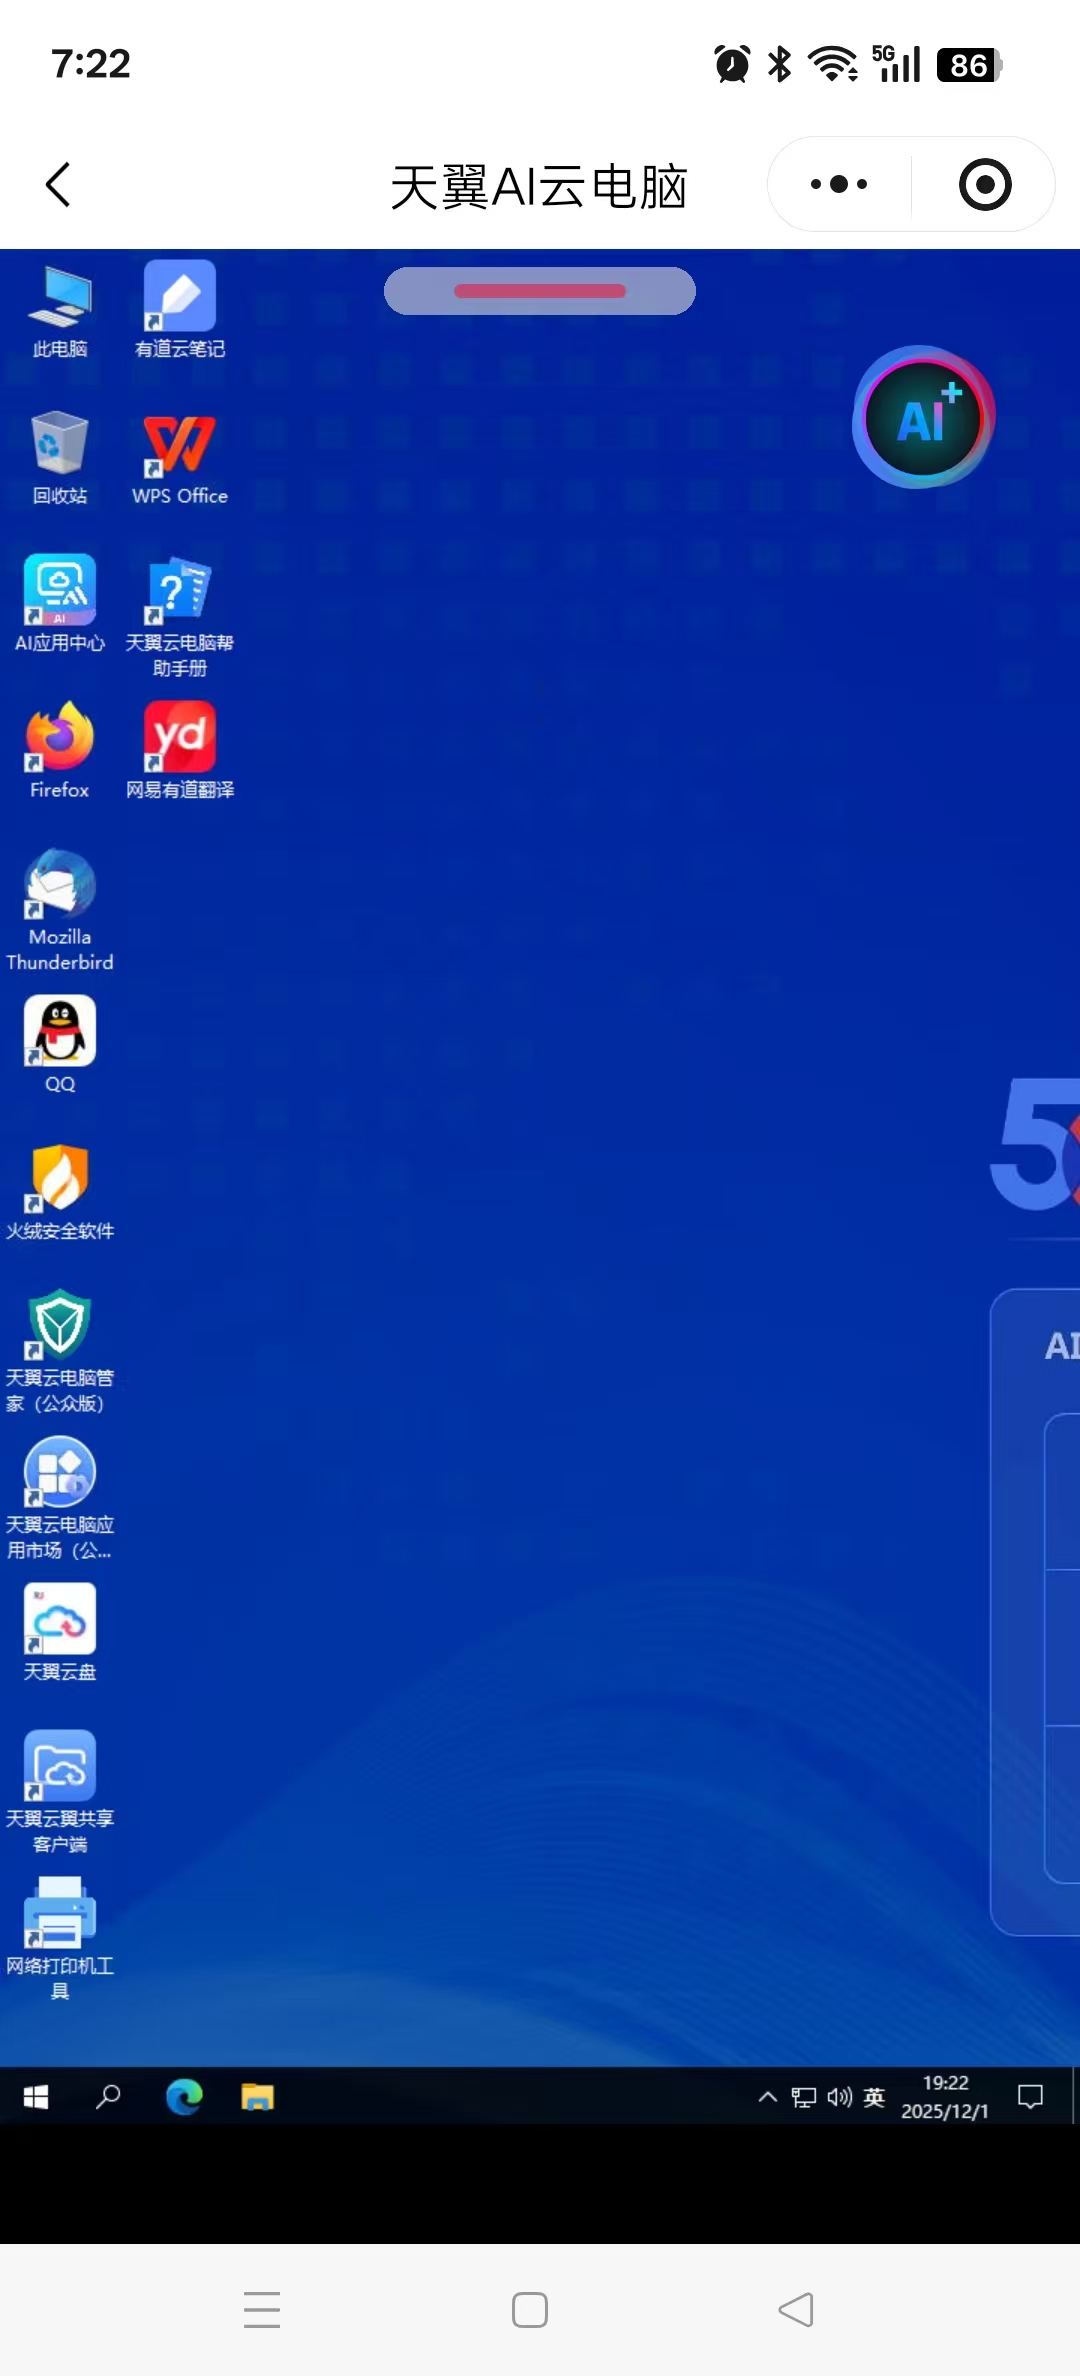Image resolution: width=1080 pixels, height=2376 pixels.
Task: Toggle the 英 input language indicator
Action: coord(874,2096)
